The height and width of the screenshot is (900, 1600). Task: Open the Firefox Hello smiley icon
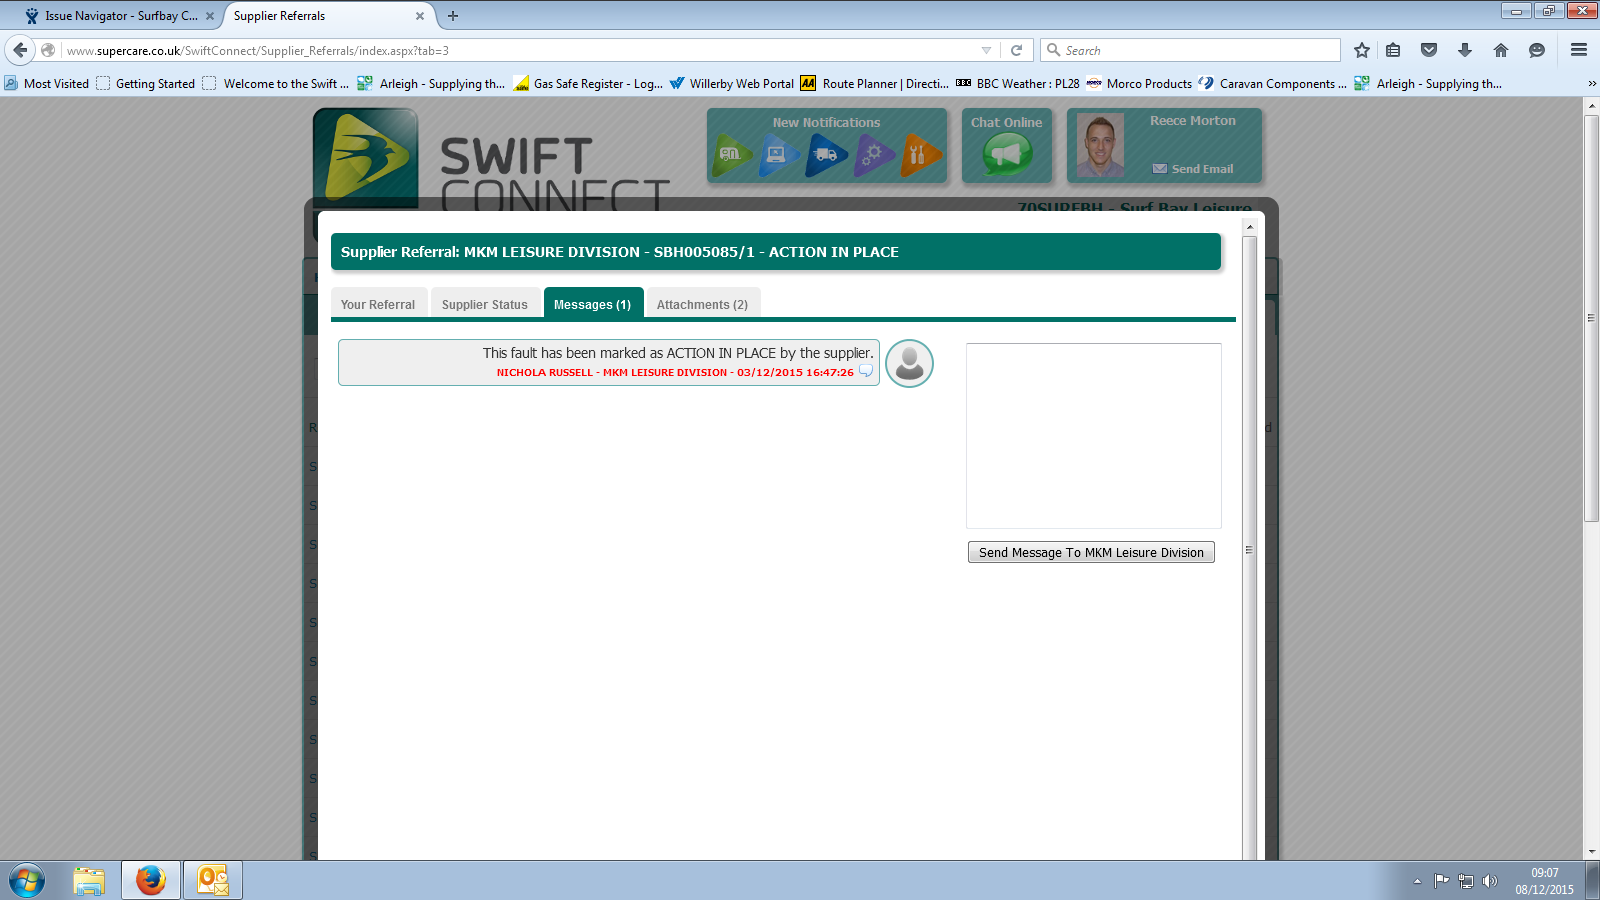click(1537, 50)
